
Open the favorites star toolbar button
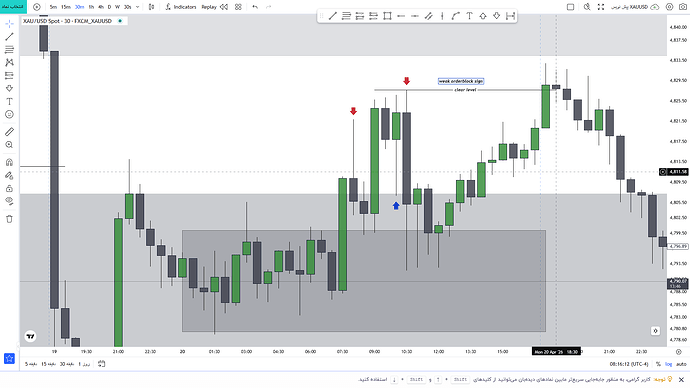click(9, 359)
